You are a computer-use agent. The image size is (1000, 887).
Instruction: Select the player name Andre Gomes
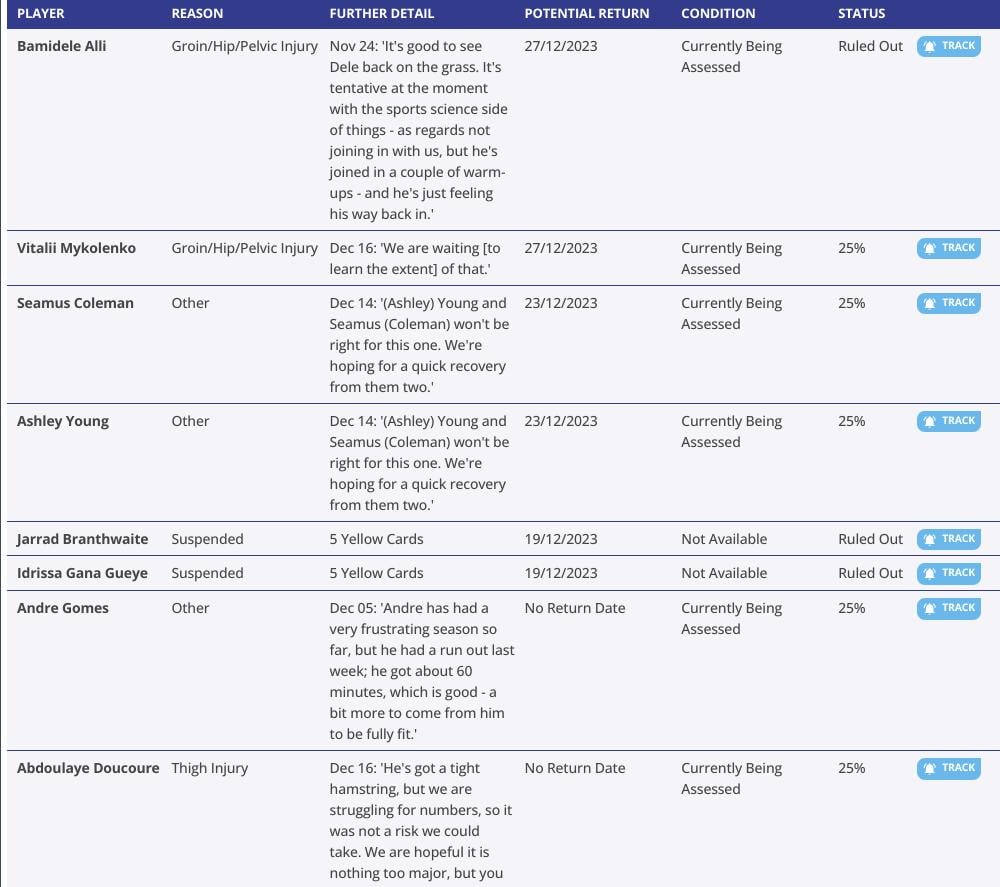(x=62, y=608)
